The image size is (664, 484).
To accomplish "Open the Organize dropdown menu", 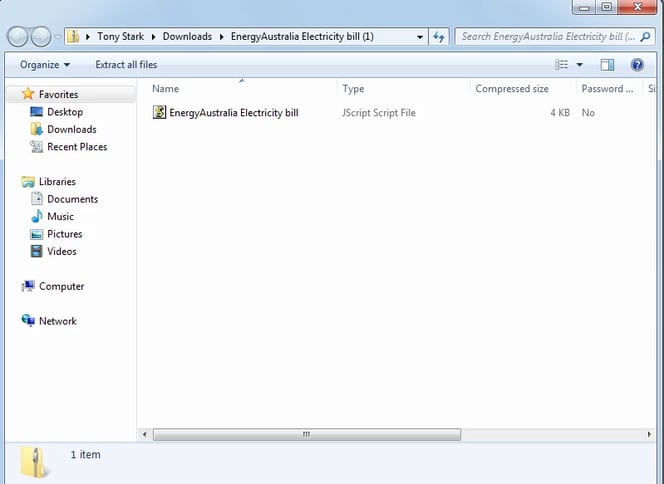I will point(45,65).
